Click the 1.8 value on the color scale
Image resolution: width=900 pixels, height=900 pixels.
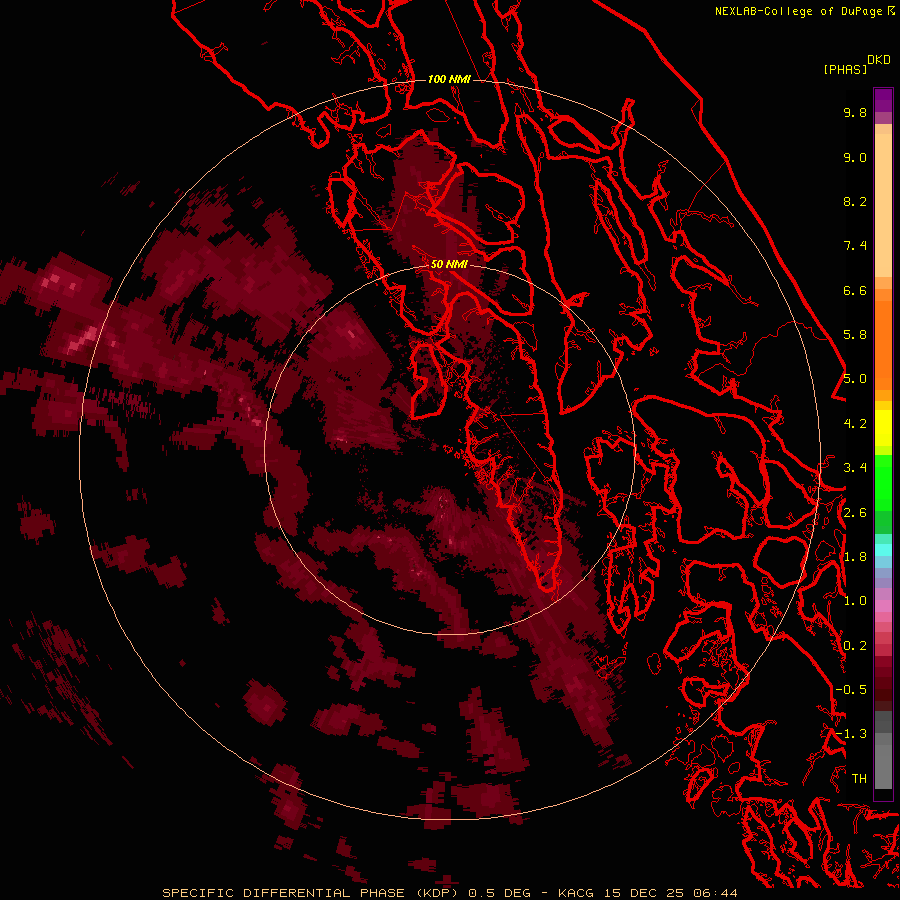(x=855, y=557)
